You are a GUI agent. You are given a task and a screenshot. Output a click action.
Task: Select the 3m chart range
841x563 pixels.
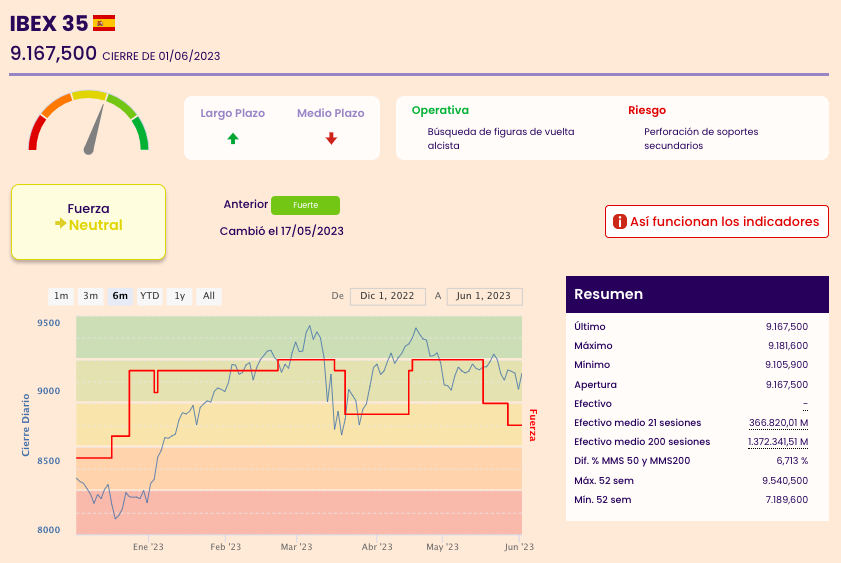pyautogui.click(x=91, y=296)
